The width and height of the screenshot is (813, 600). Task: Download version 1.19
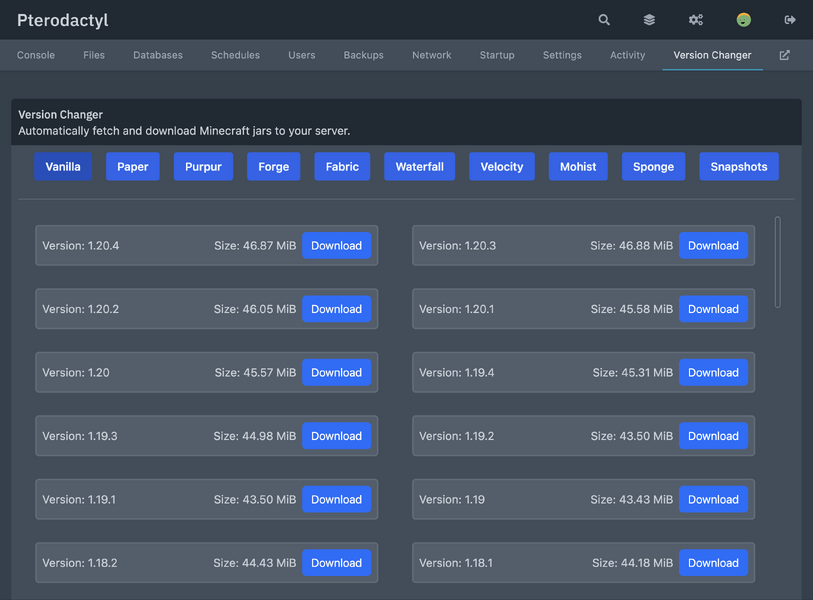tap(713, 499)
